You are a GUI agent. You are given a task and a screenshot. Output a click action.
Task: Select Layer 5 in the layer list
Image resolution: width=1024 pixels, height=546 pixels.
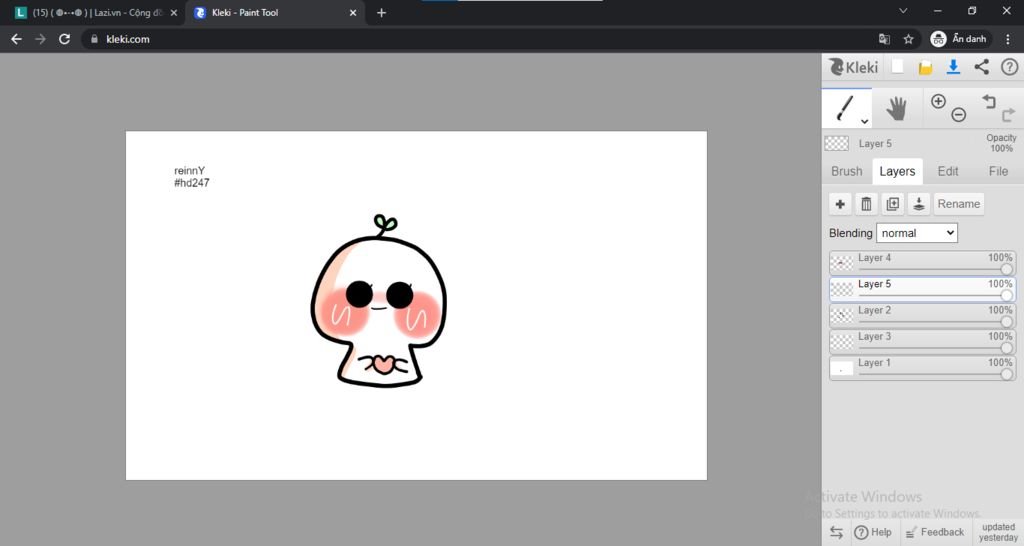click(x=923, y=289)
